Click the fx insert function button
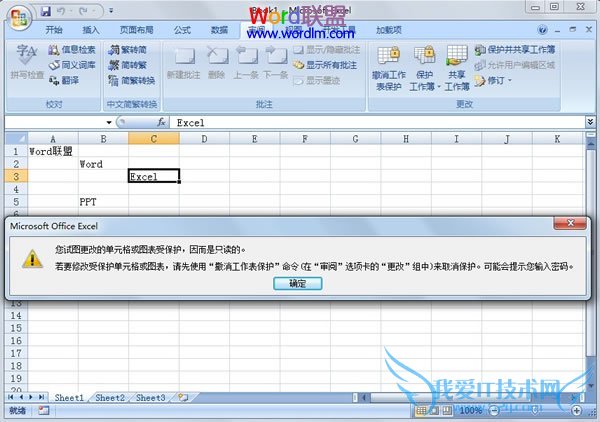This screenshot has height=422, width=600. pos(161,122)
